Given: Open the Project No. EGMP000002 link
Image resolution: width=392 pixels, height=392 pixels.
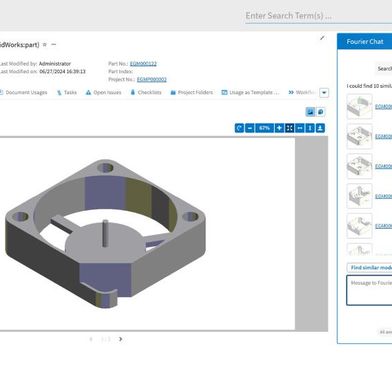Looking at the screenshot, I should tap(152, 79).
